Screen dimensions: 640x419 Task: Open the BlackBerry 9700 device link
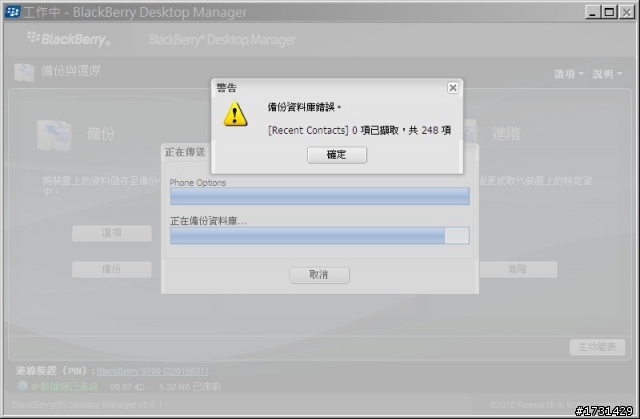click(x=152, y=371)
